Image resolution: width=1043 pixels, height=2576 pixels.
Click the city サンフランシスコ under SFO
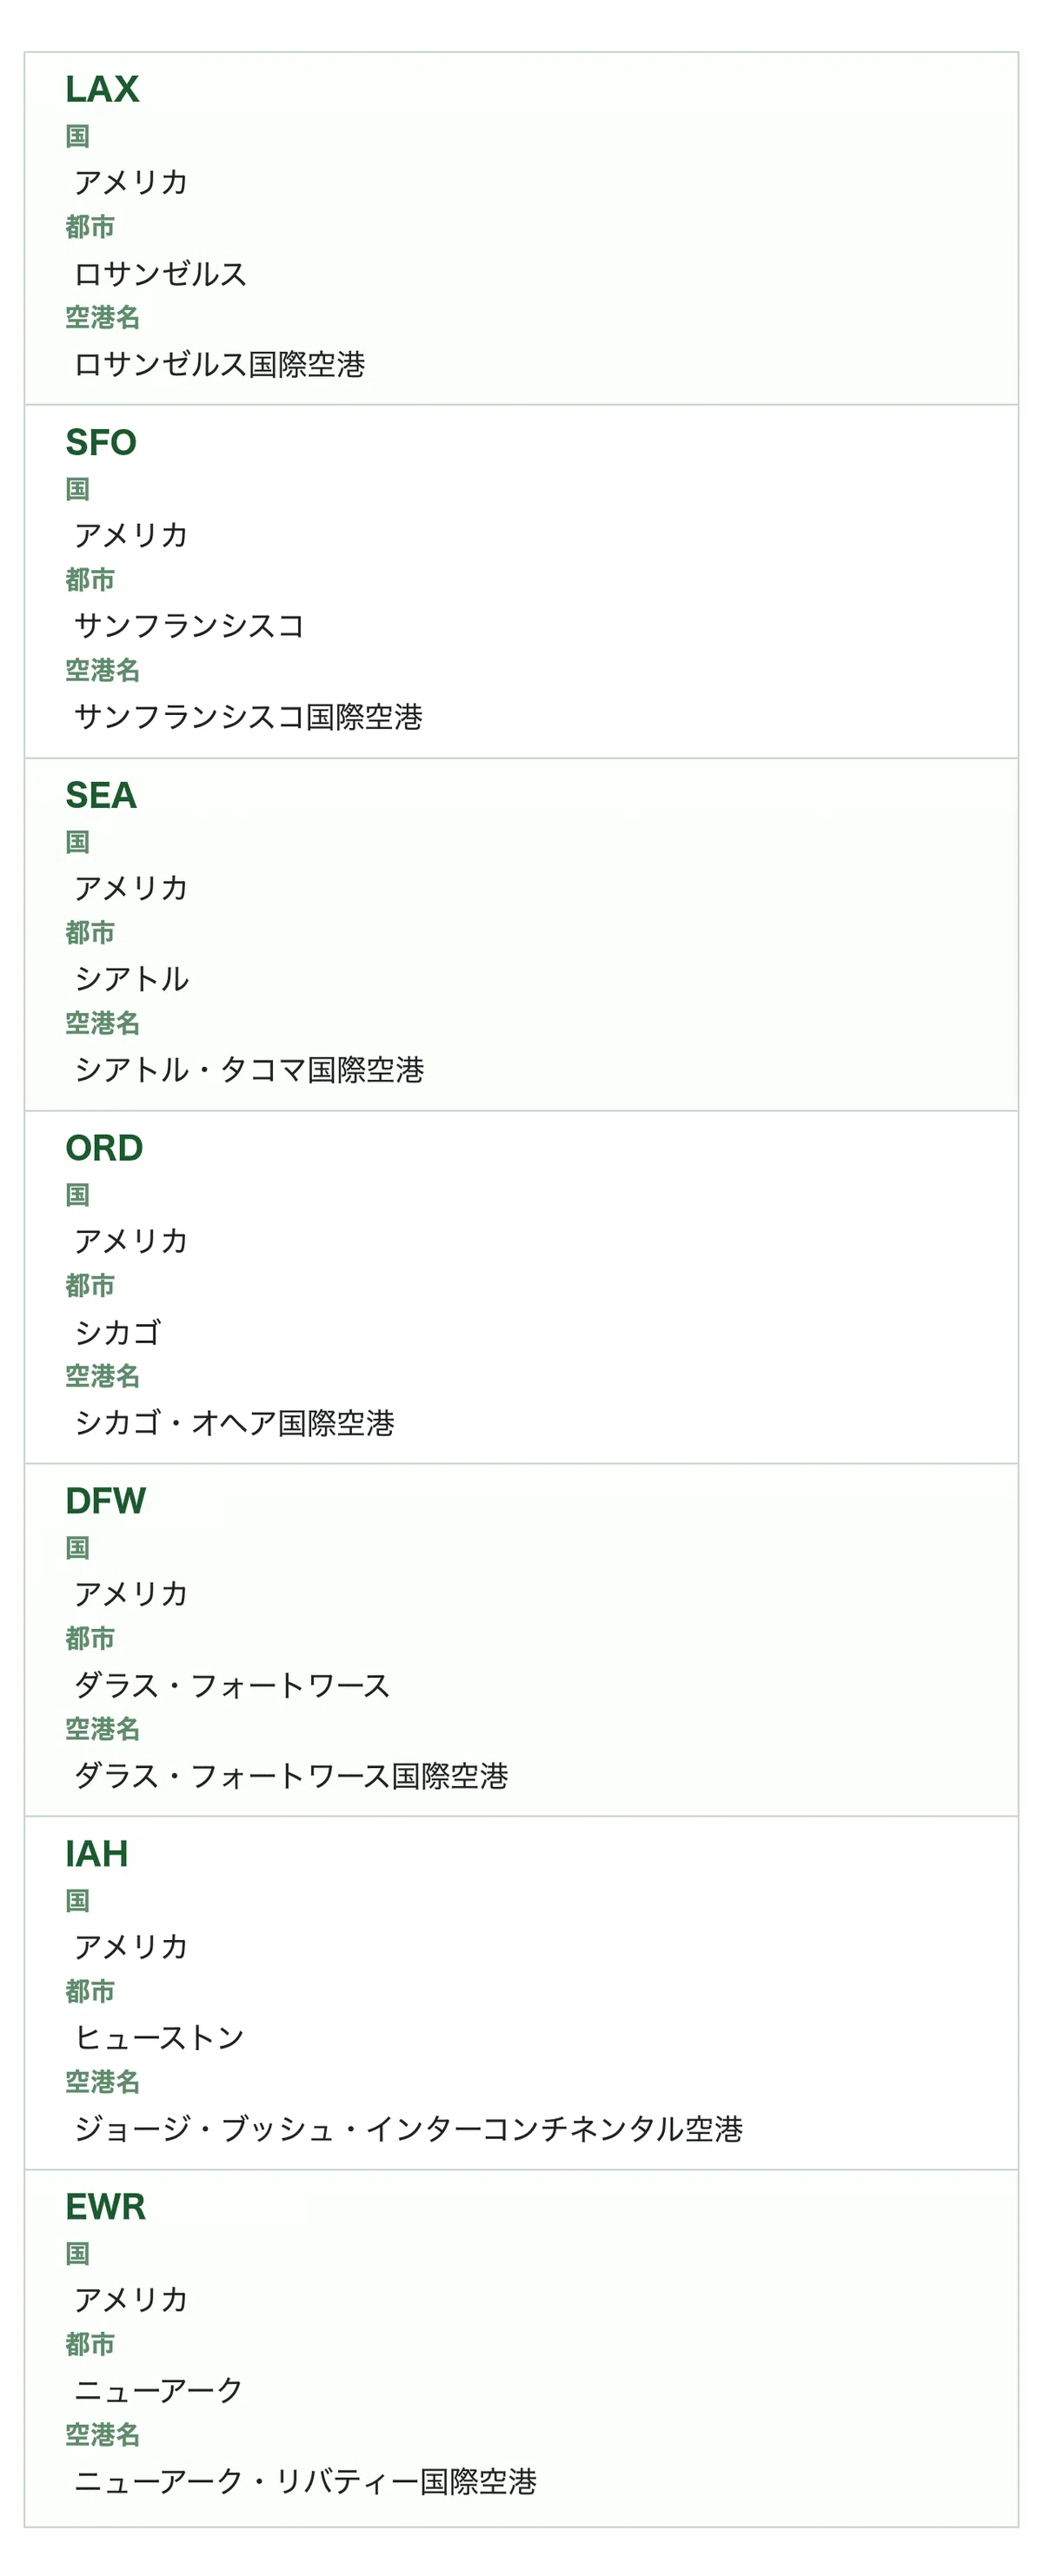[190, 626]
